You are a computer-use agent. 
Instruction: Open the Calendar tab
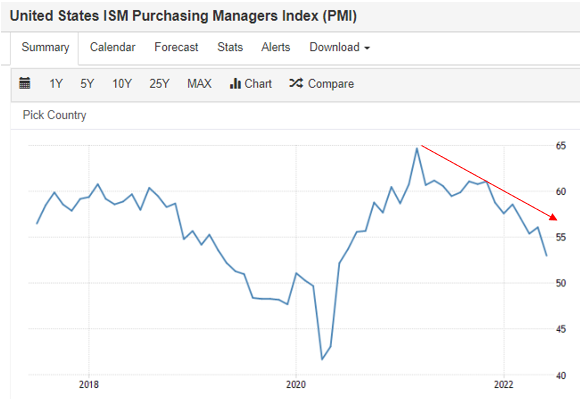click(x=113, y=47)
